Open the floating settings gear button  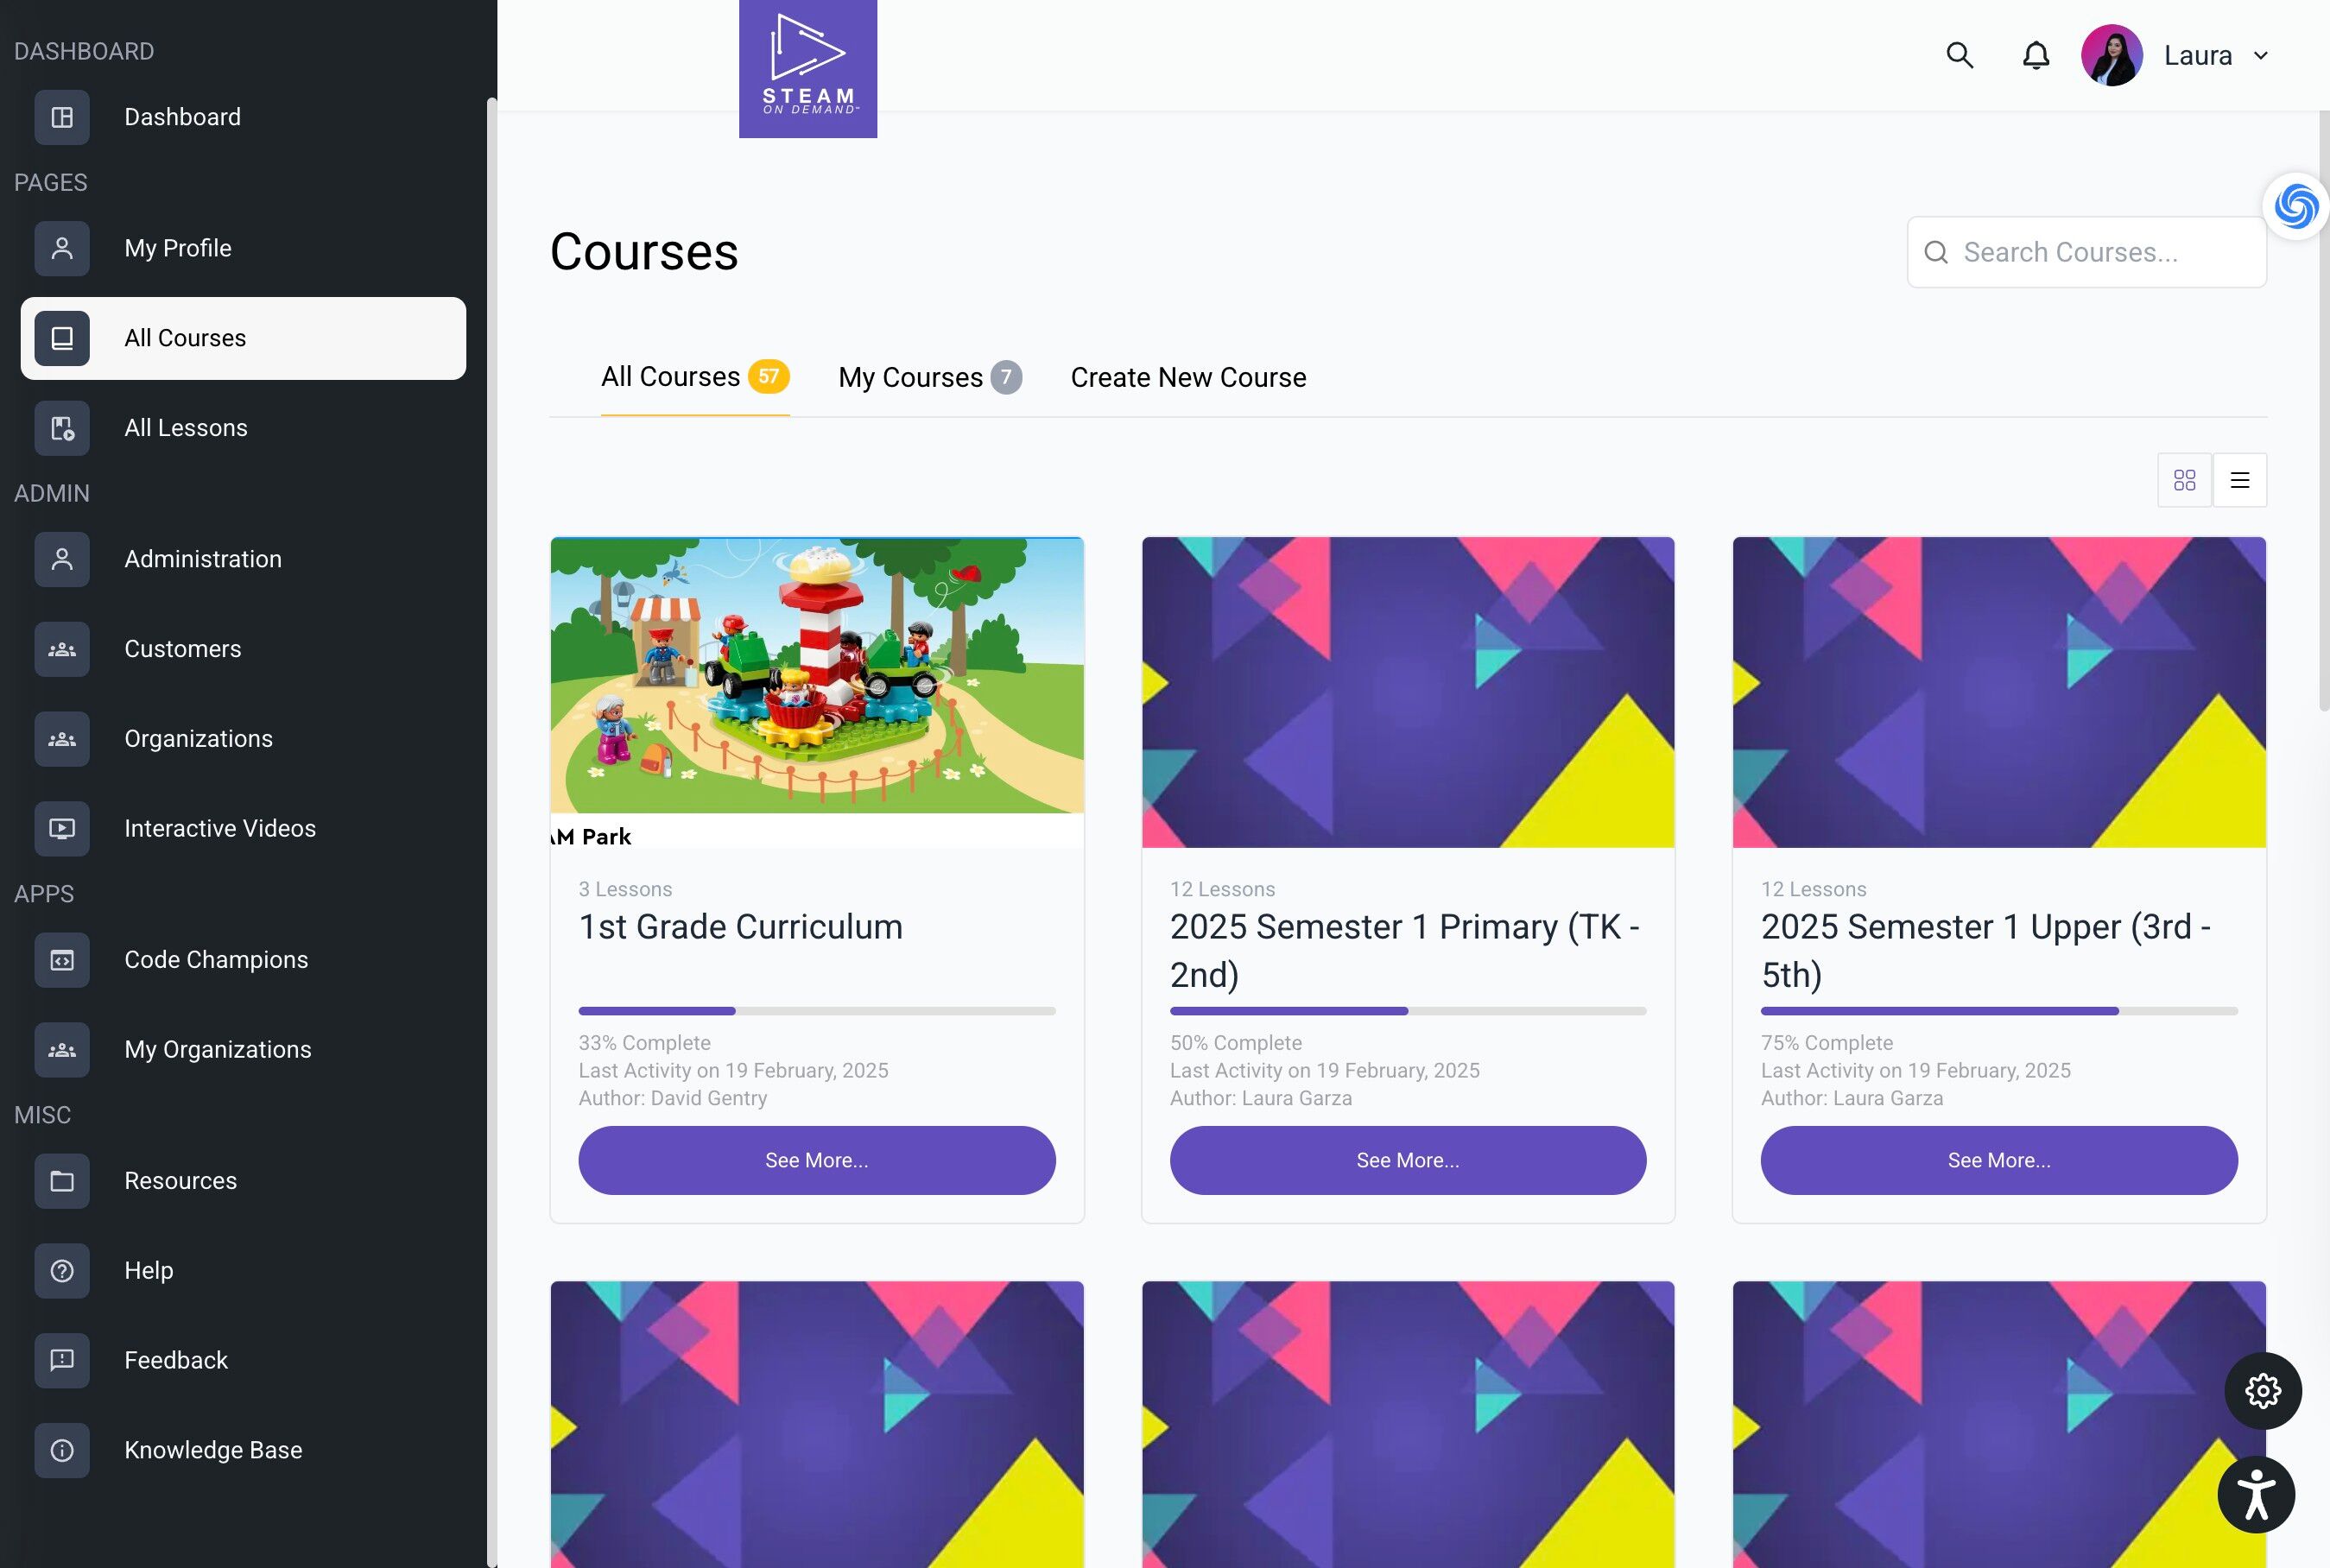coord(2262,1390)
